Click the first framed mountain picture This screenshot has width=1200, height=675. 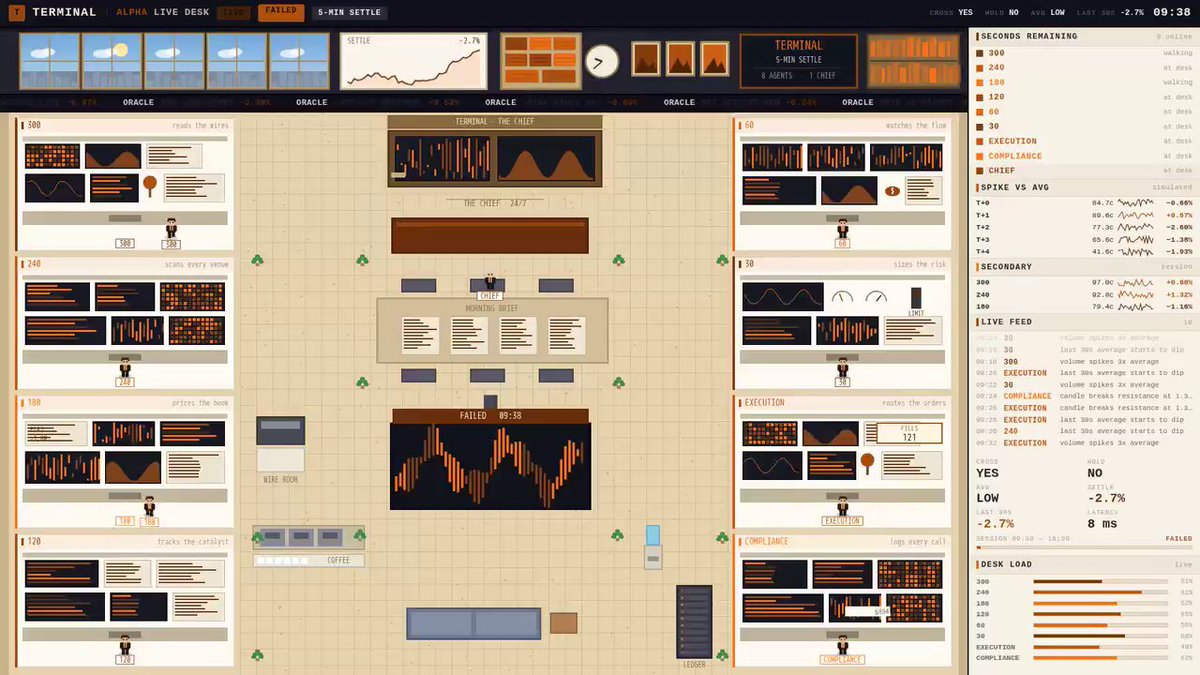[646, 58]
